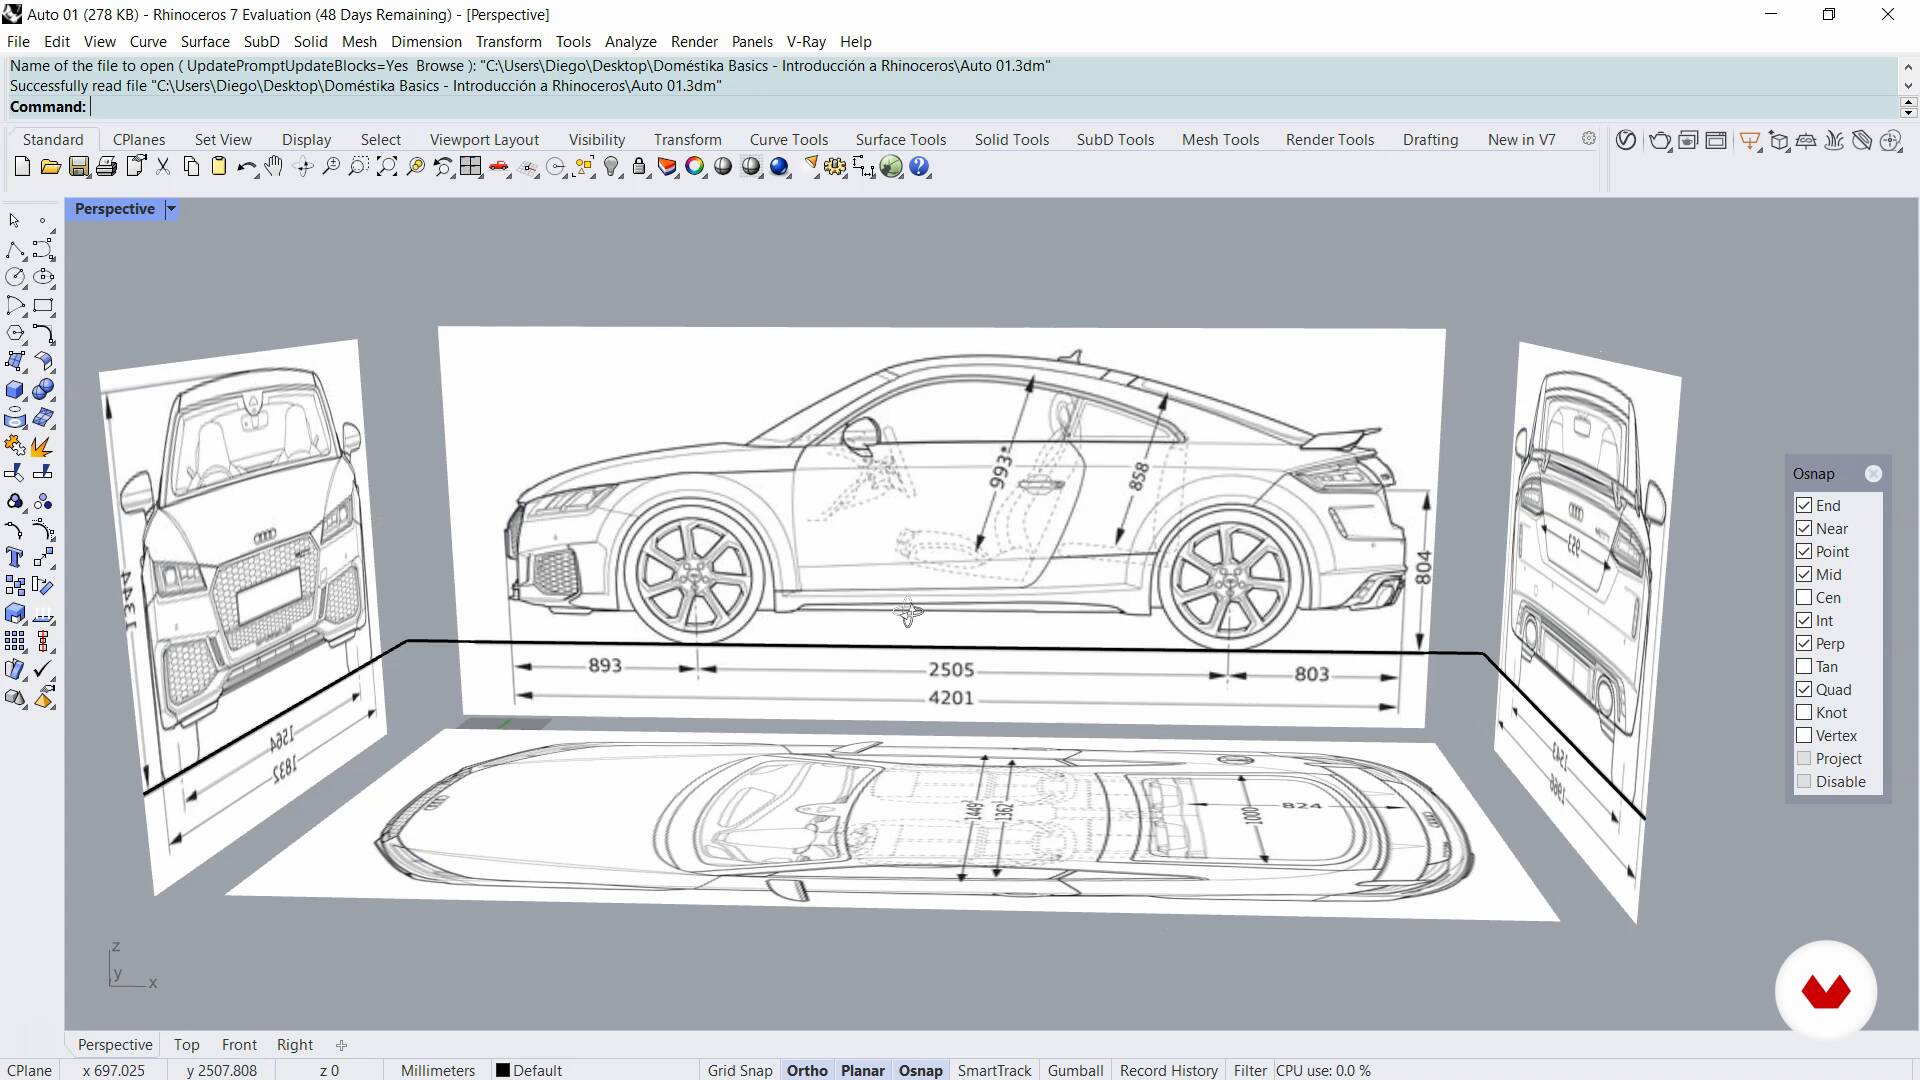Switch to the CPlanes toolbar tab
Screen dimensions: 1920x1080
click(x=139, y=140)
